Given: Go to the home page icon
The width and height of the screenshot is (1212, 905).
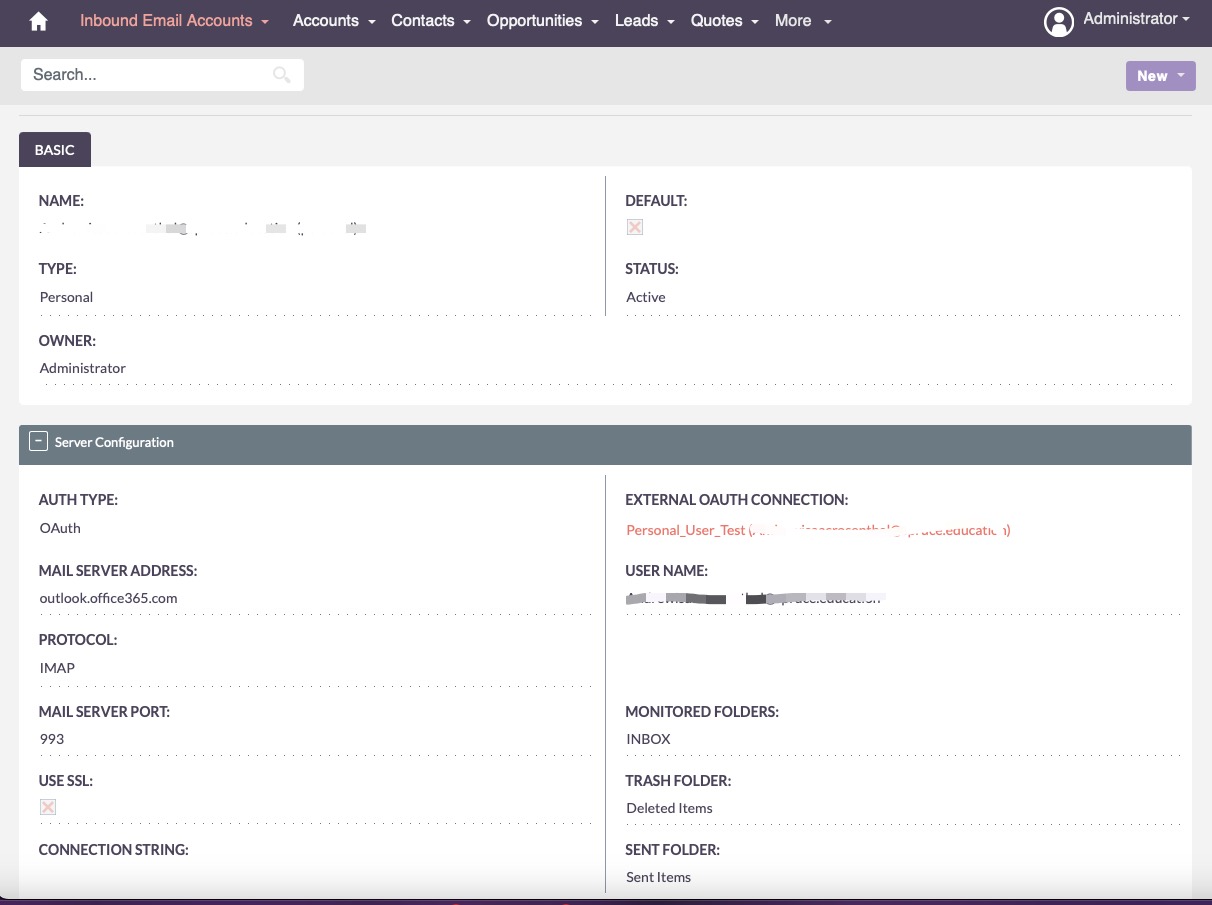Looking at the screenshot, I should [x=38, y=21].
